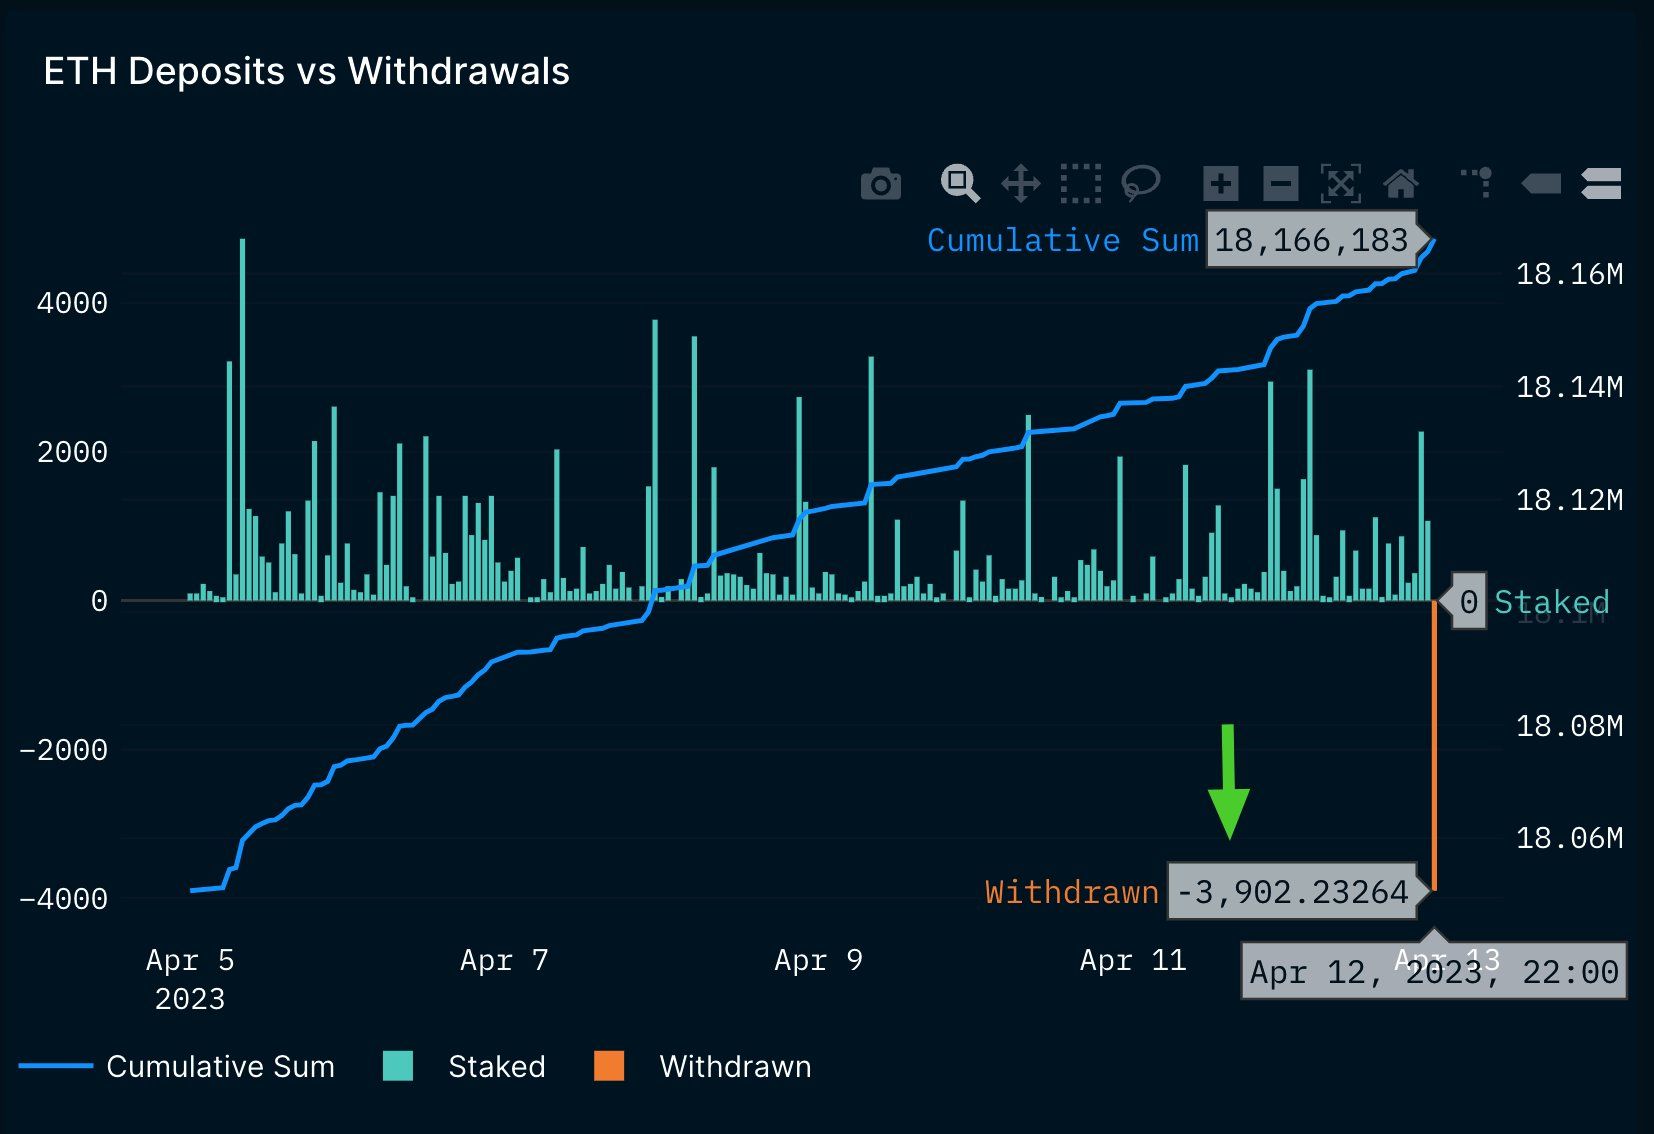The height and width of the screenshot is (1134, 1654).
Task: Click teal Staked legend swatch
Action: click(x=398, y=1066)
